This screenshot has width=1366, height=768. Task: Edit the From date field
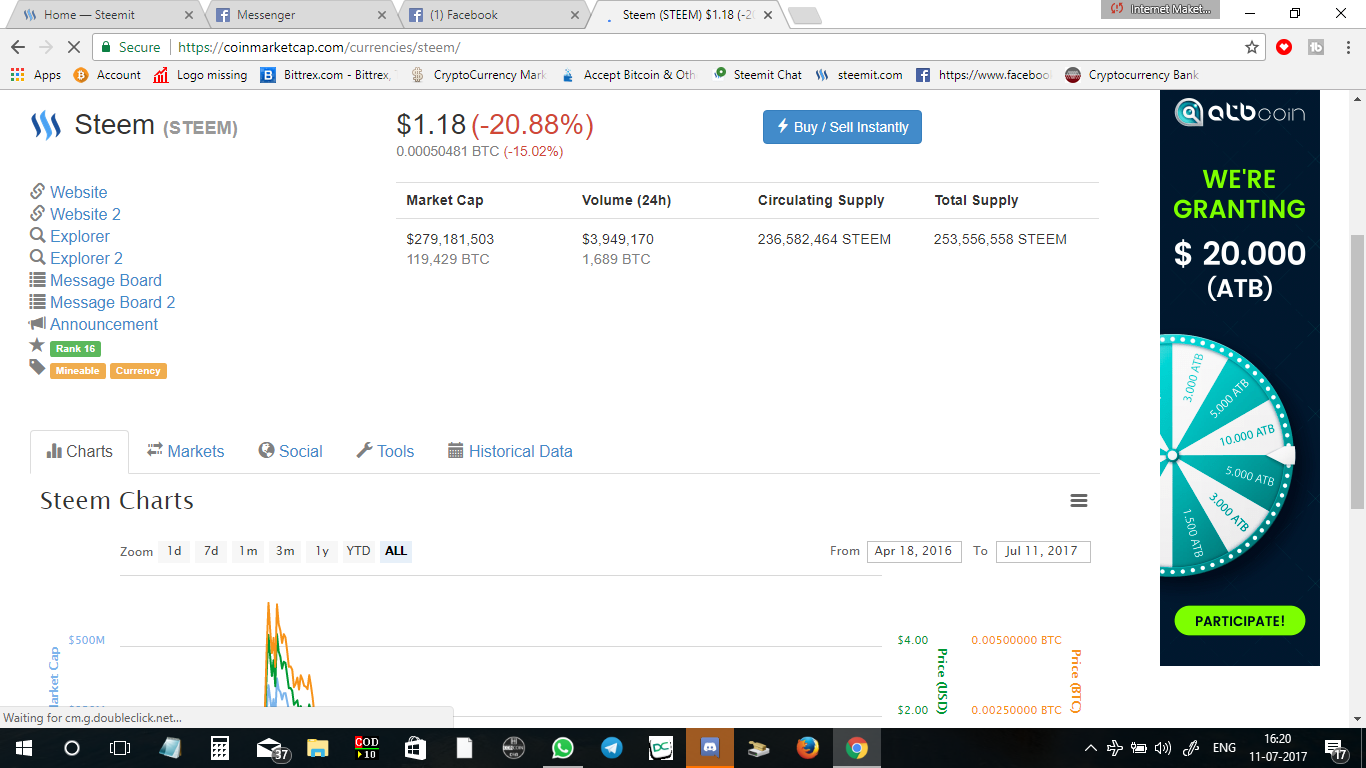tap(914, 551)
